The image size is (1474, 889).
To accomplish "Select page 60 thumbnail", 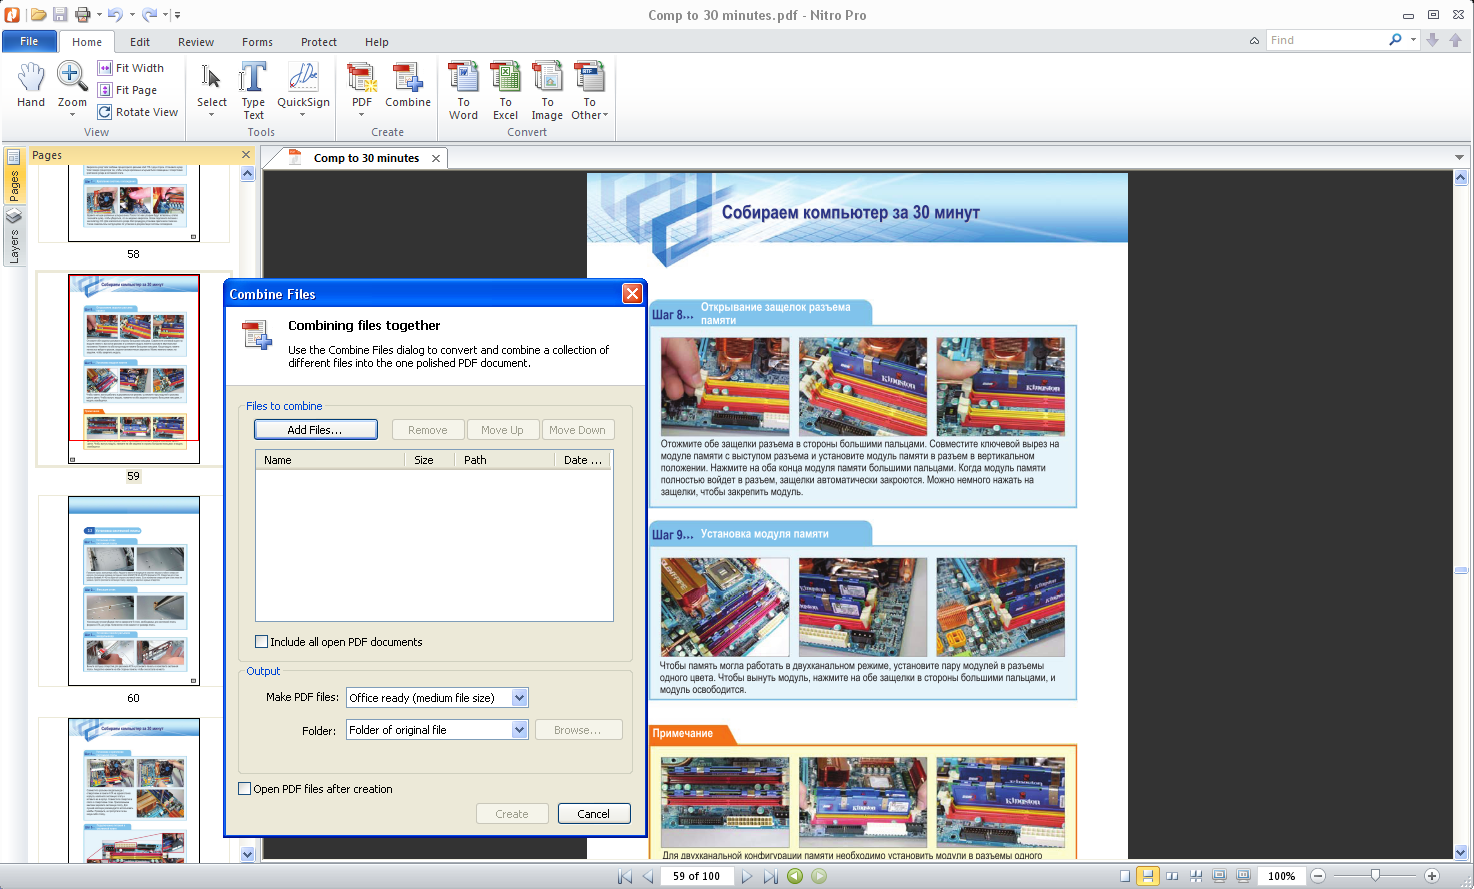I will (x=134, y=591).
